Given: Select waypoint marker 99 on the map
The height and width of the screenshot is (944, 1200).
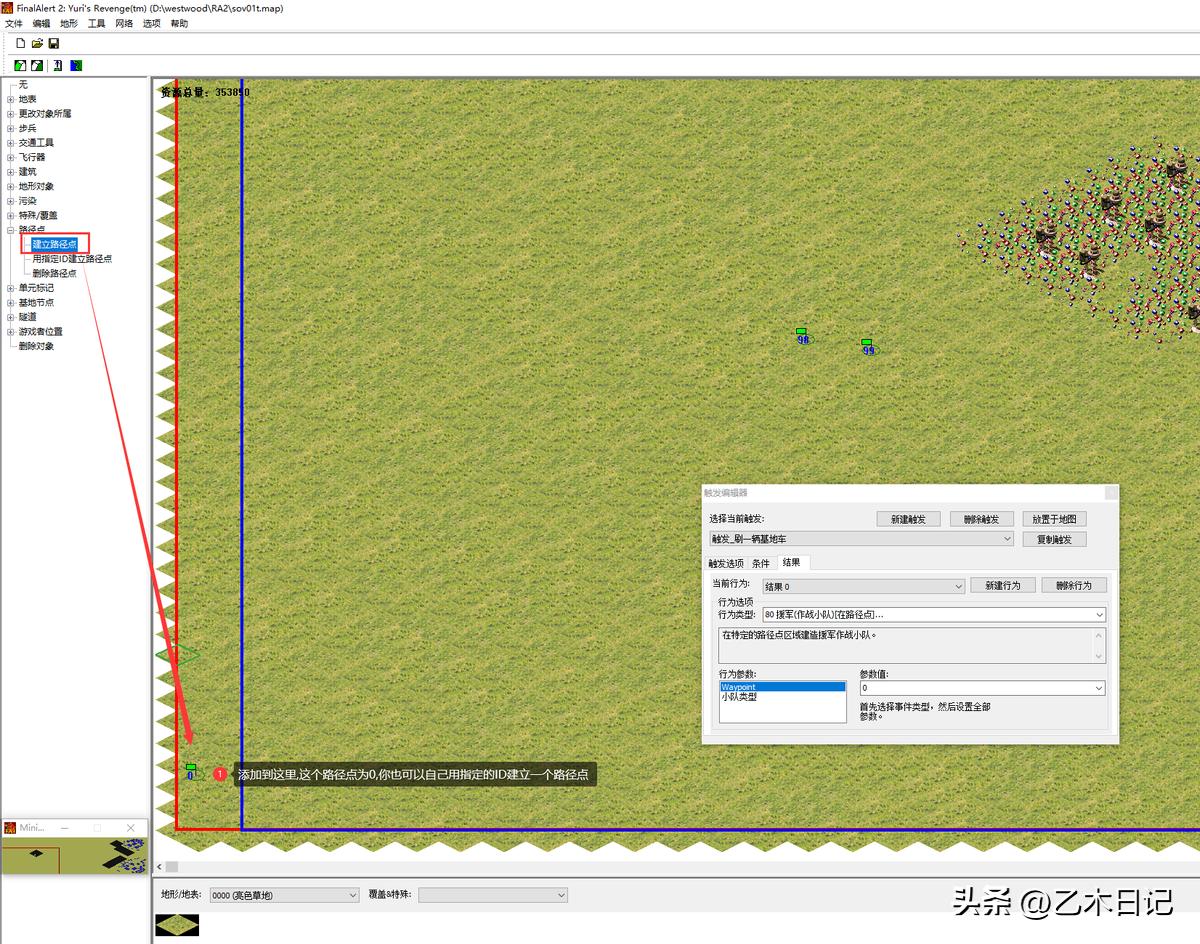Looking at the screenshot, I should pos(868,347).
